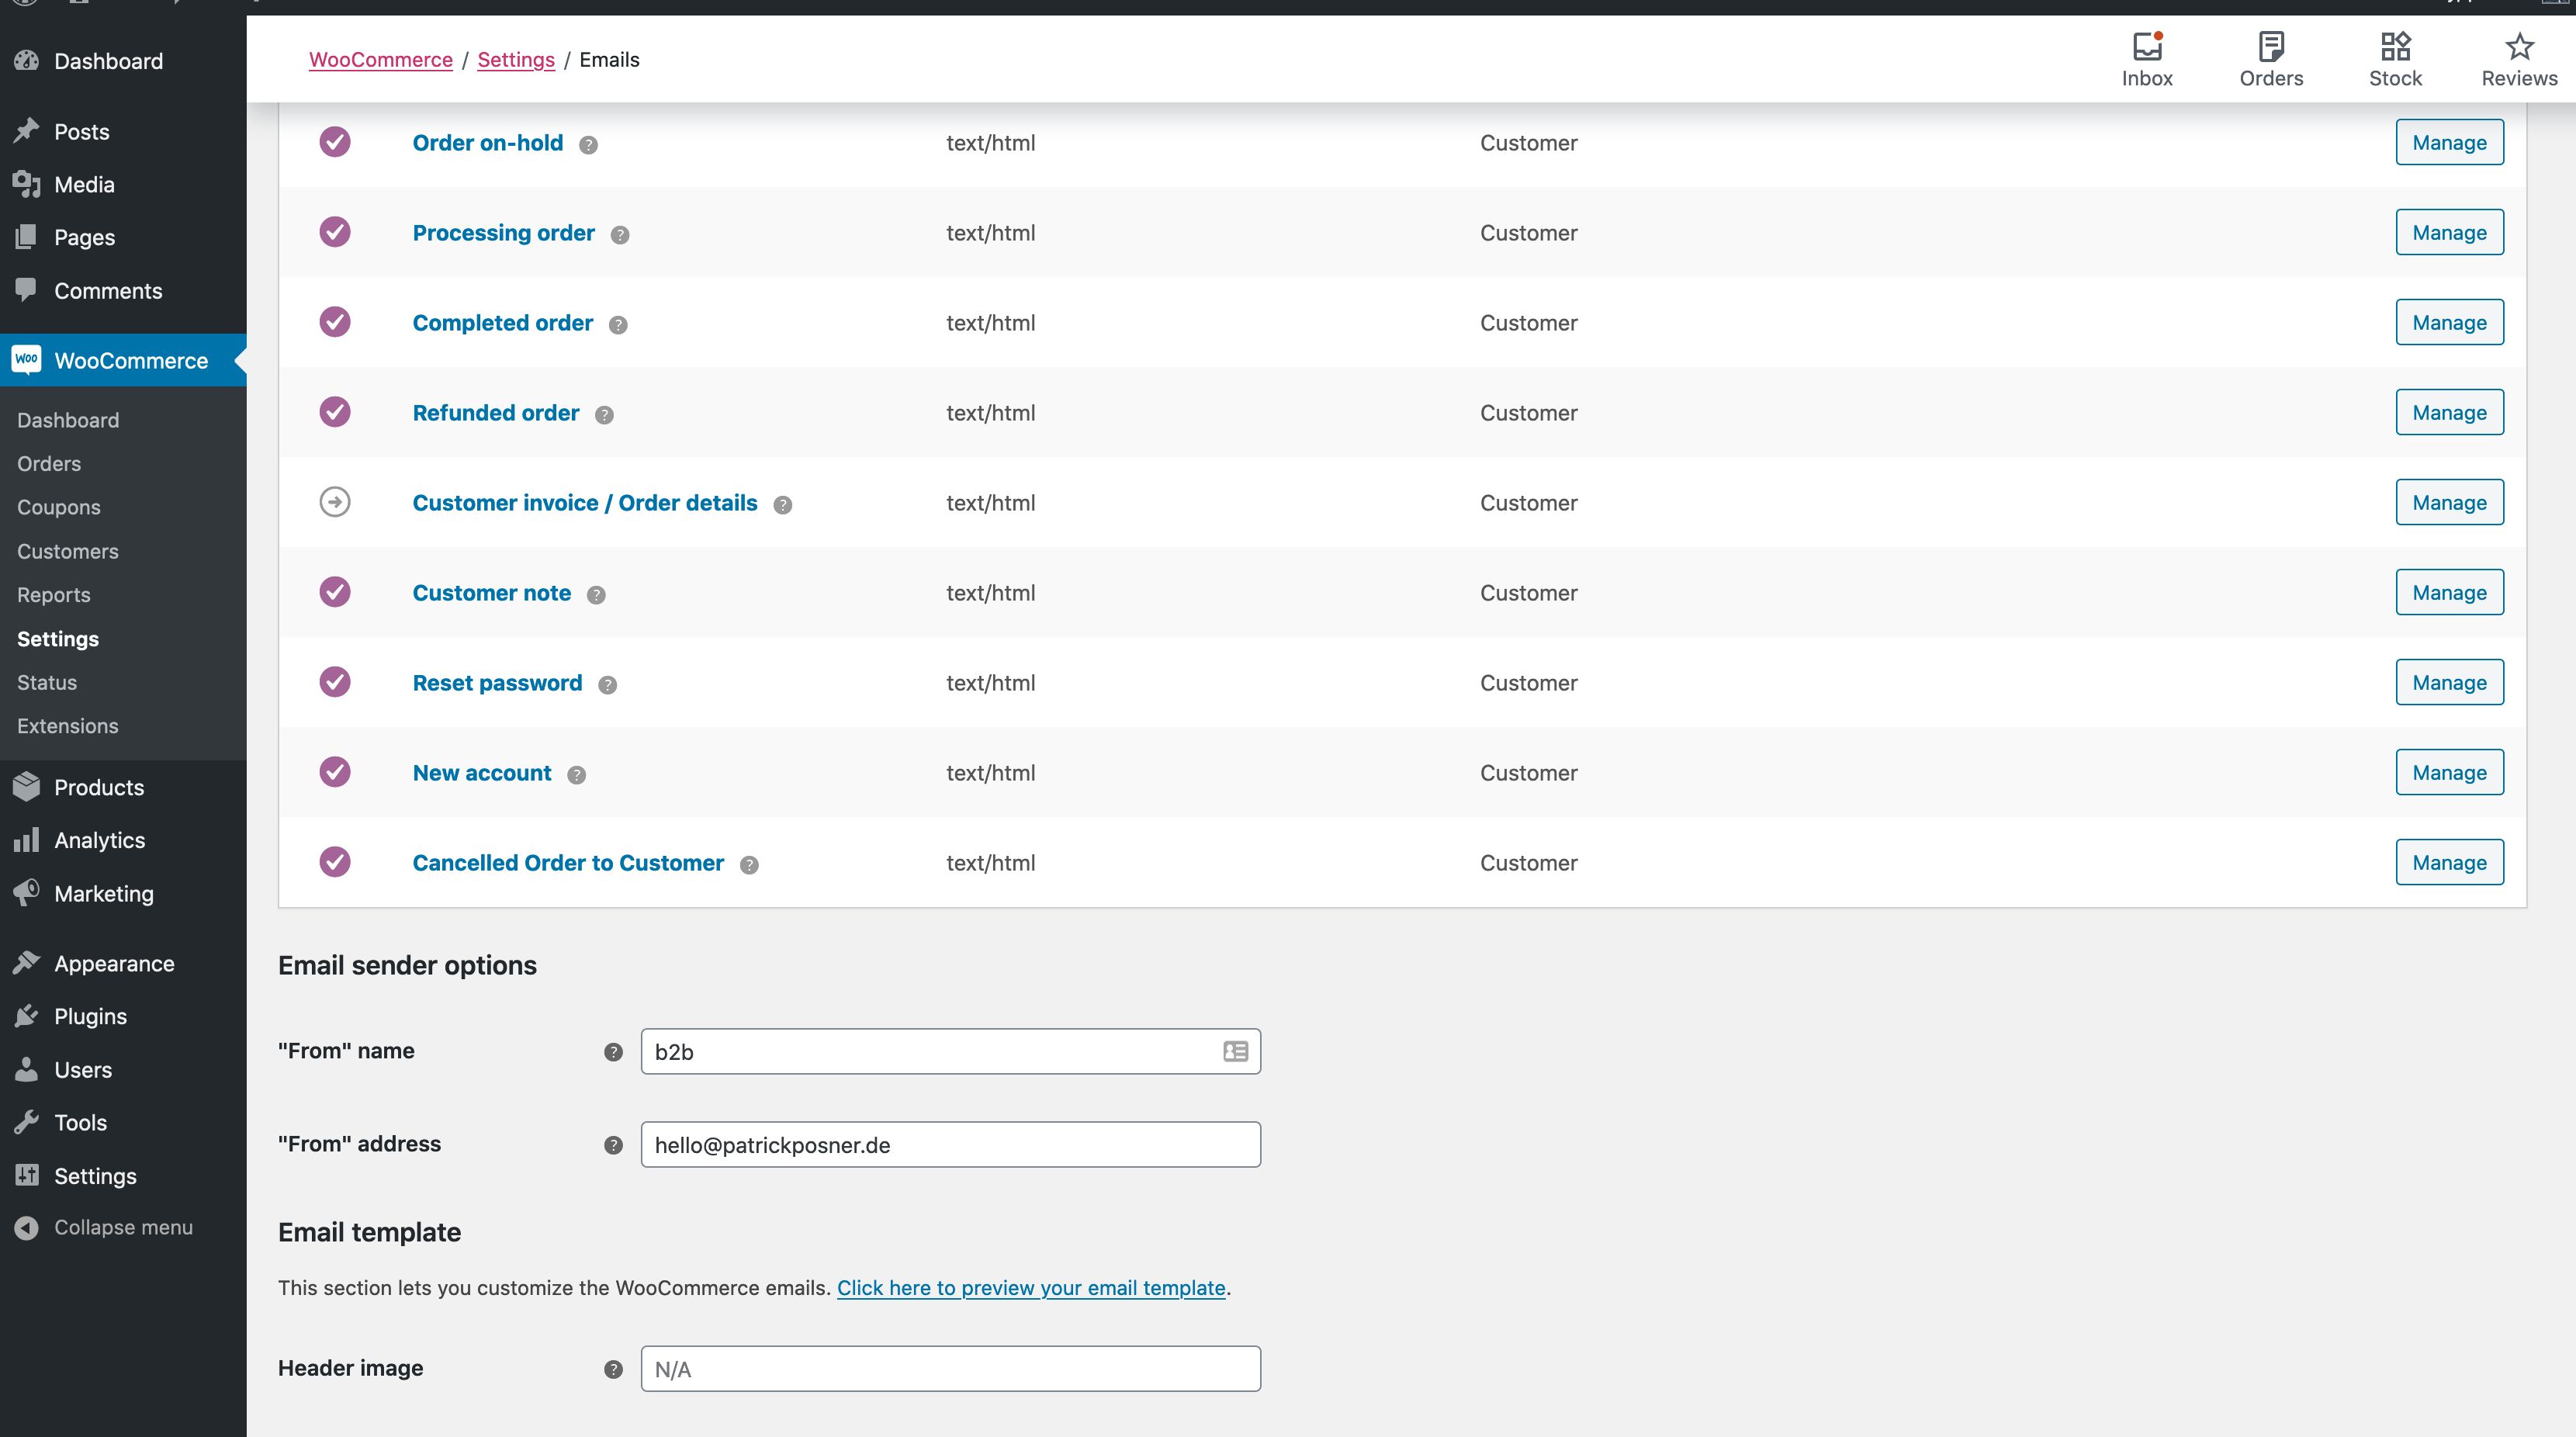Click the enabled checkmark for Refunded order

point(335,411)
